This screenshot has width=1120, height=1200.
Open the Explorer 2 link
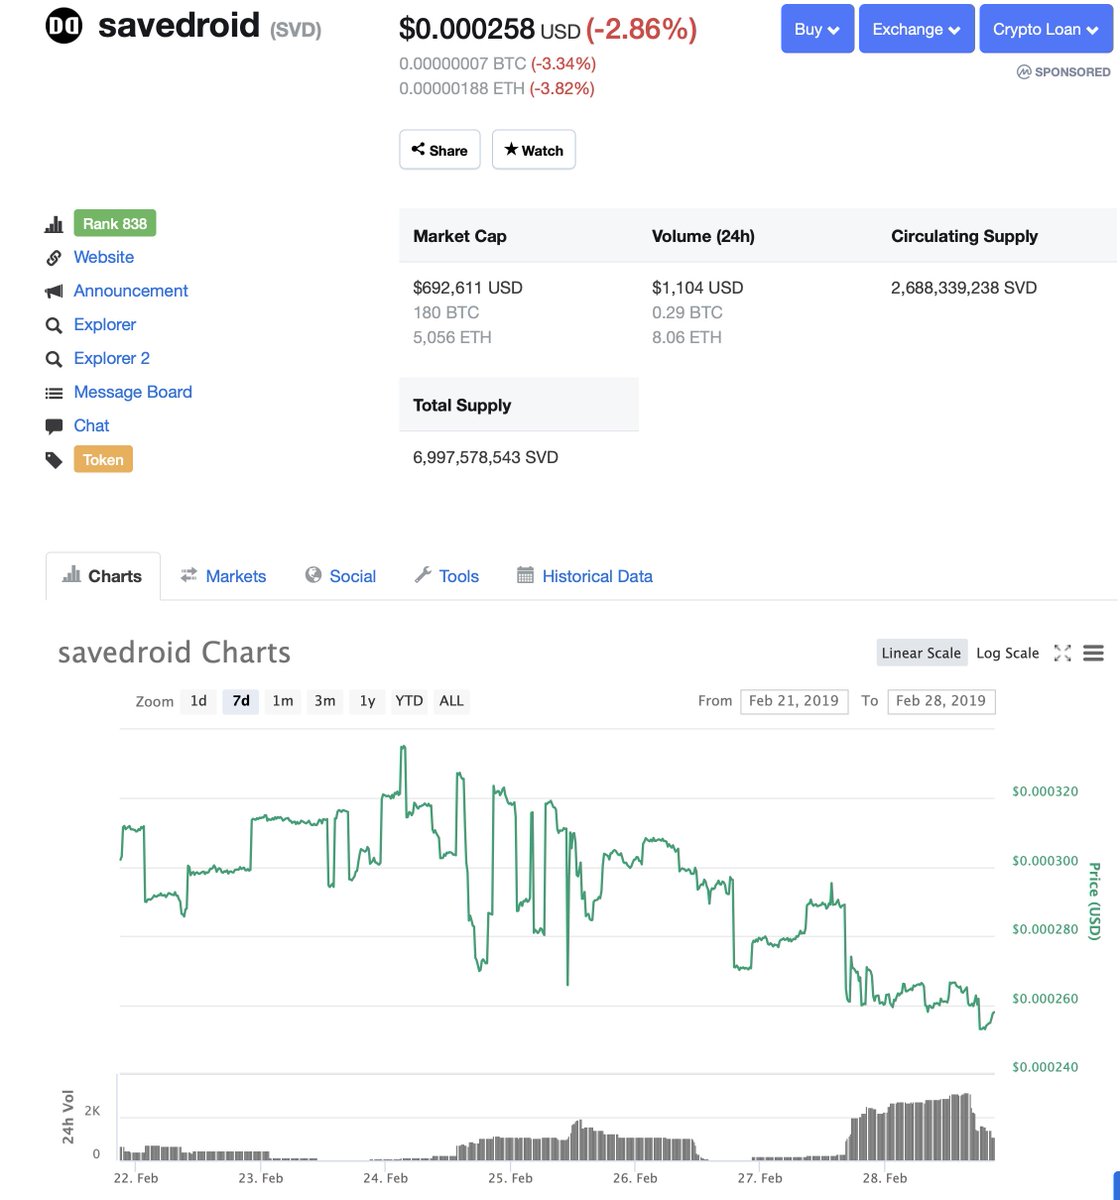coord(112,358)
